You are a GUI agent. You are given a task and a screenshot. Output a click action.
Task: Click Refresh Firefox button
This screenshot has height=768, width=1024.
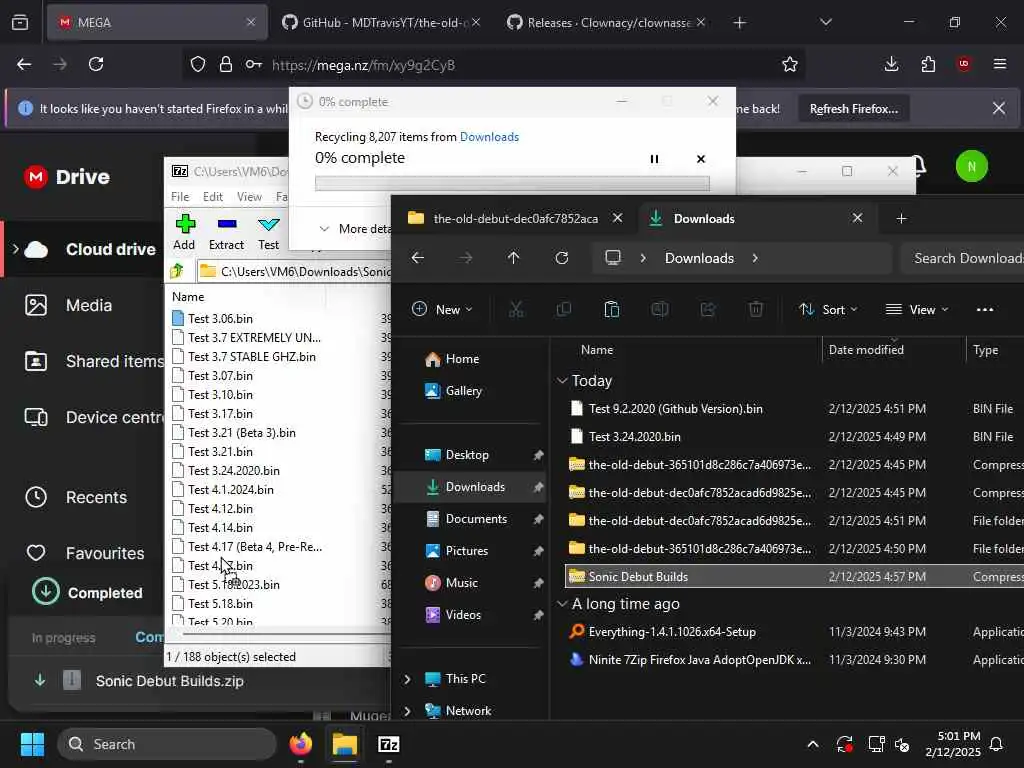click(854, 108)
